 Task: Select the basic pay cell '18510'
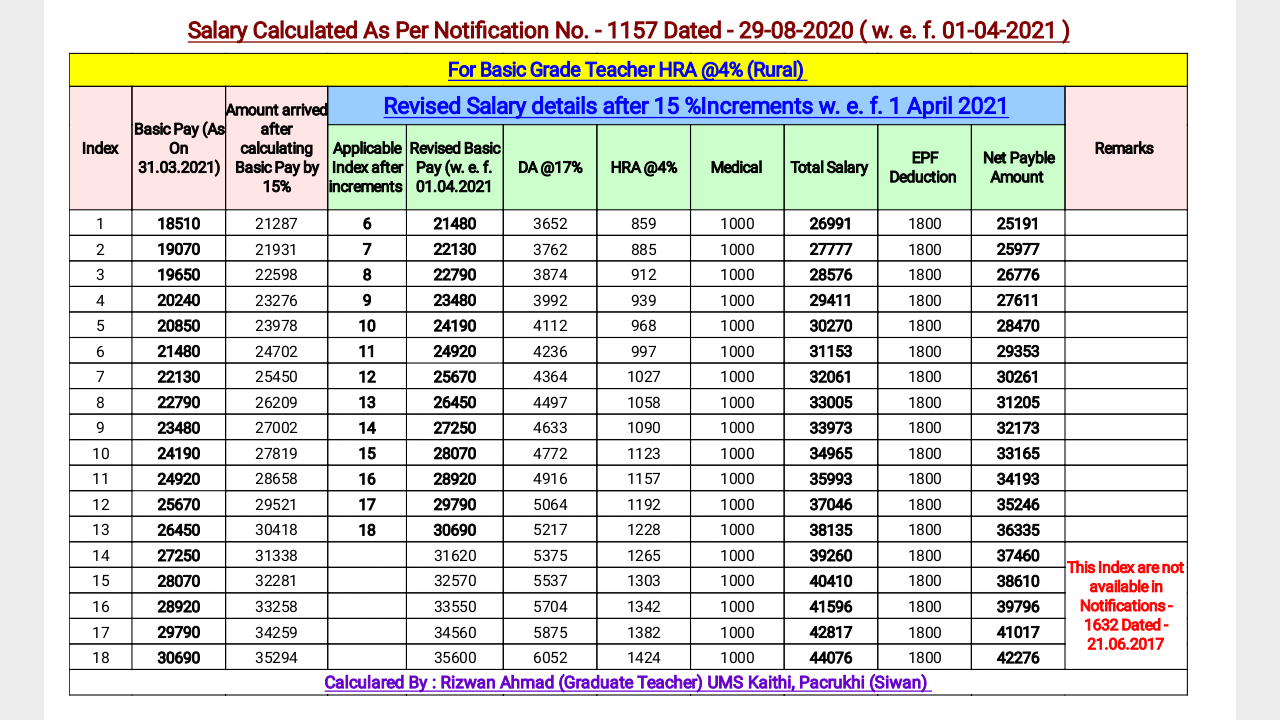coord(179,224)
